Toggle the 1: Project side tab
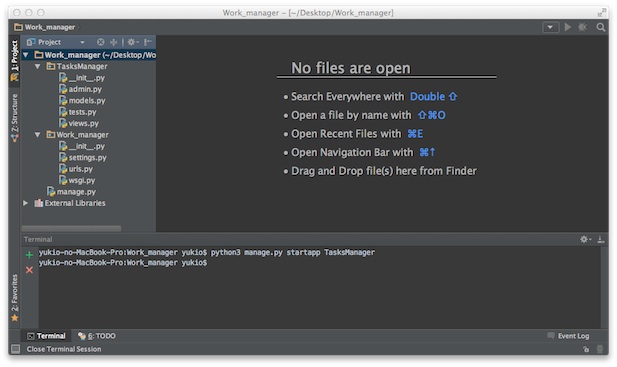617x367 pixels. pyautogui.click(x=15, y=61)
